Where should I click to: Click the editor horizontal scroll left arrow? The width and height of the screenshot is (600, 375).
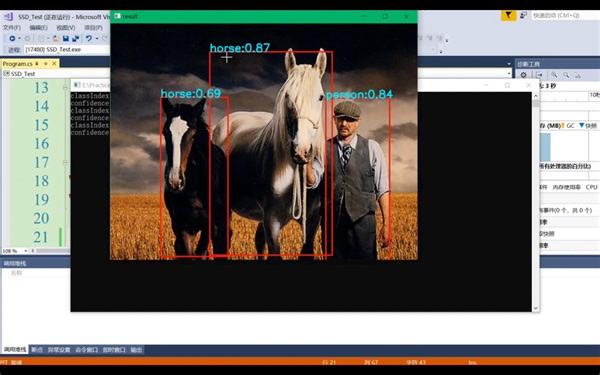[33, 251]
